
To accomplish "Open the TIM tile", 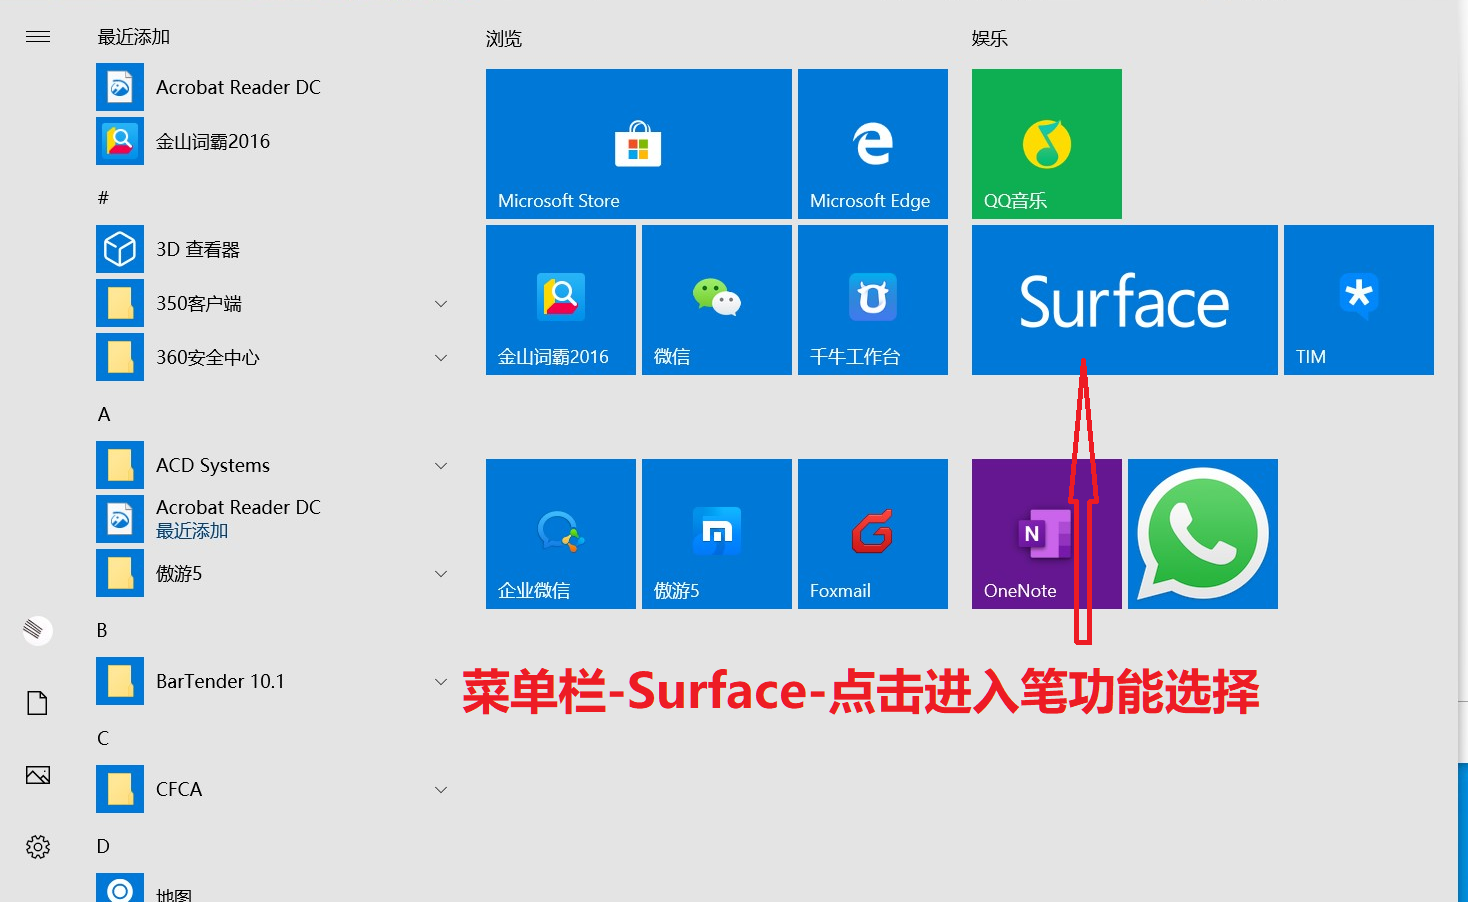I will click(1357, 299).
